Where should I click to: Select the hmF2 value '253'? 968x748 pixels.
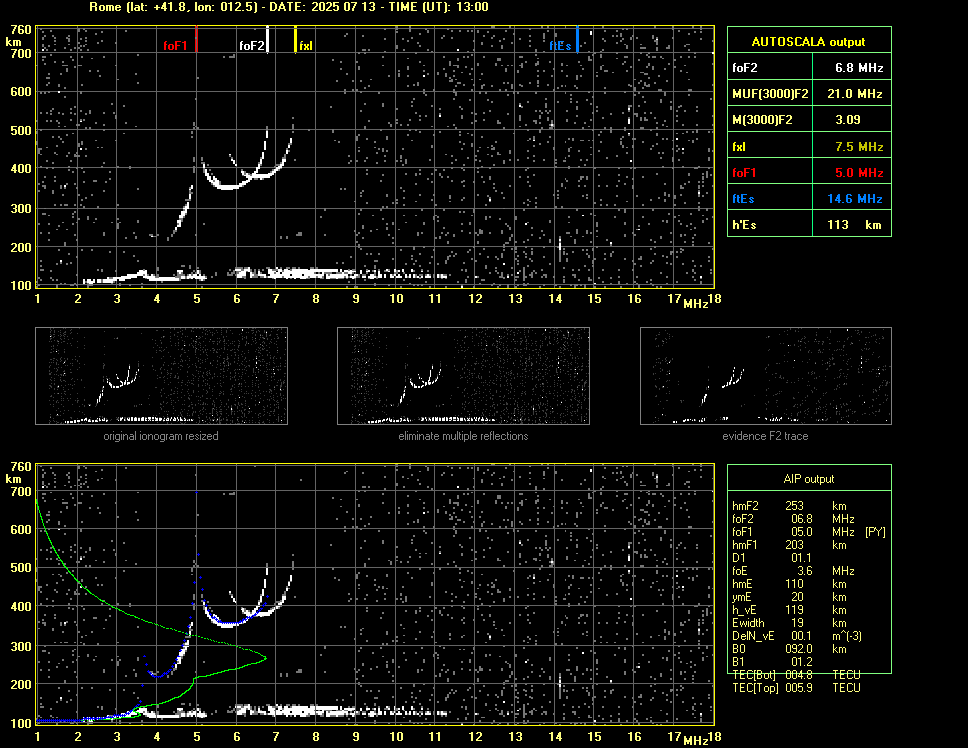coord(795,506)
